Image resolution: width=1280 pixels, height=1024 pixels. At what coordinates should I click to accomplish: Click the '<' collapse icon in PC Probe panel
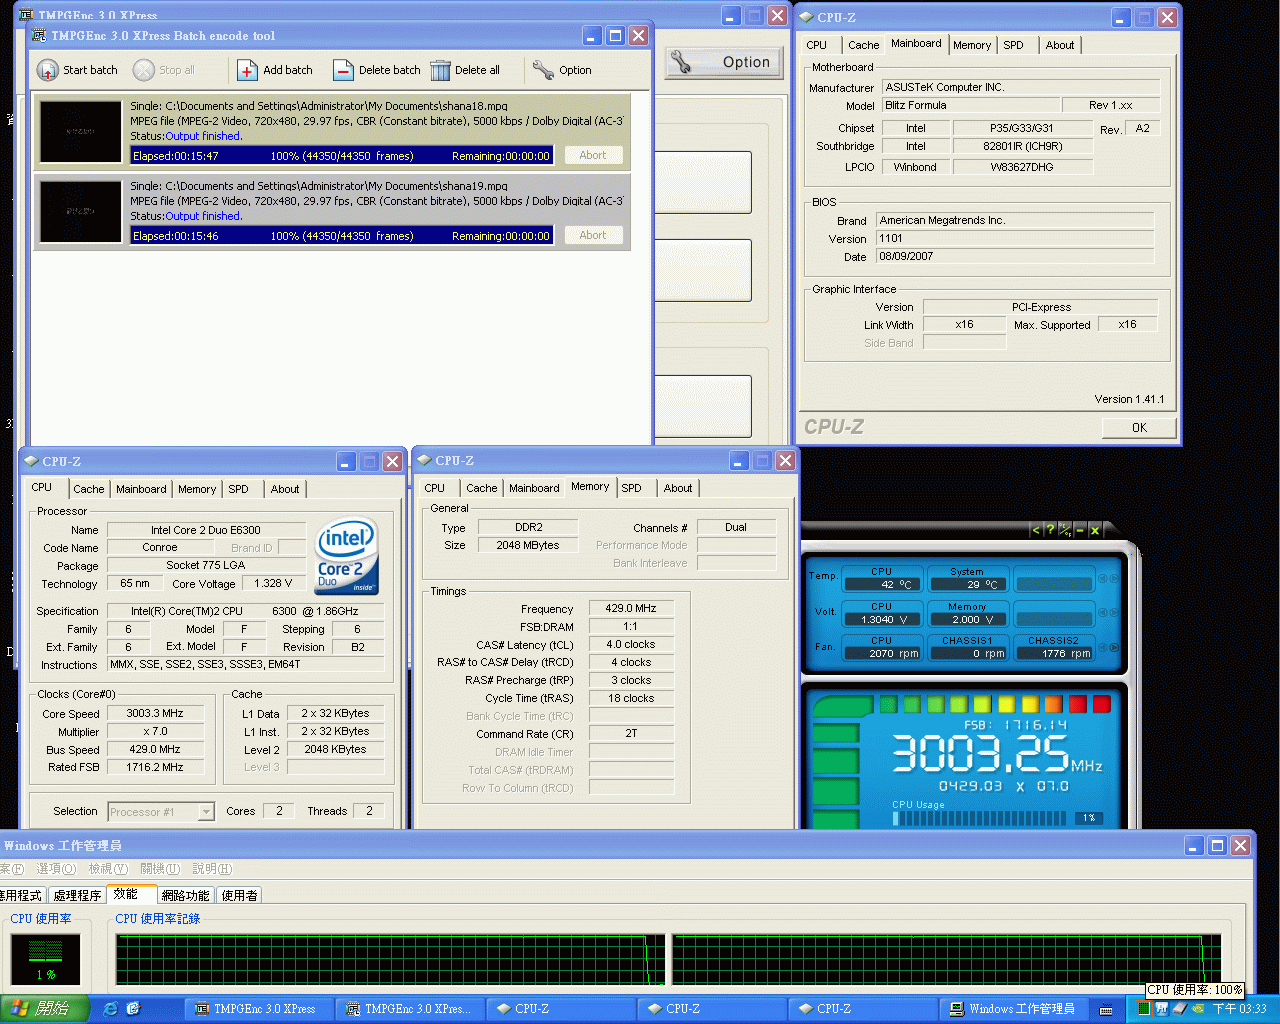[x=1036, y=530]
